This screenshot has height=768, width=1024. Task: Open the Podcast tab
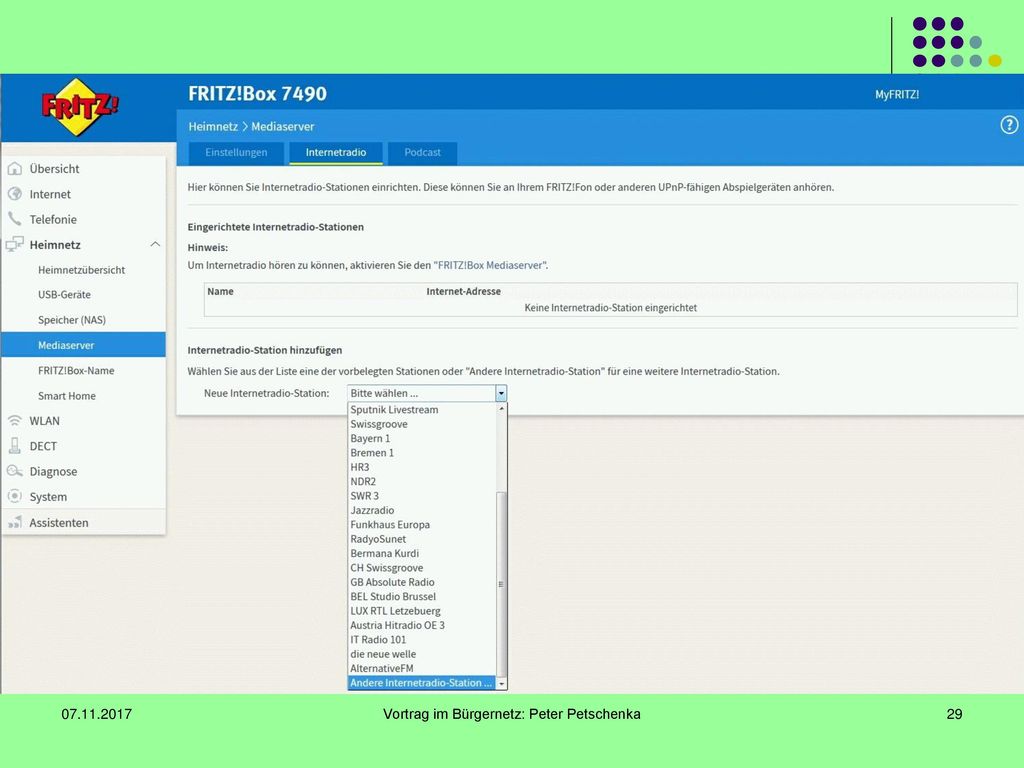pyautogui.click(x=423, y=153)
